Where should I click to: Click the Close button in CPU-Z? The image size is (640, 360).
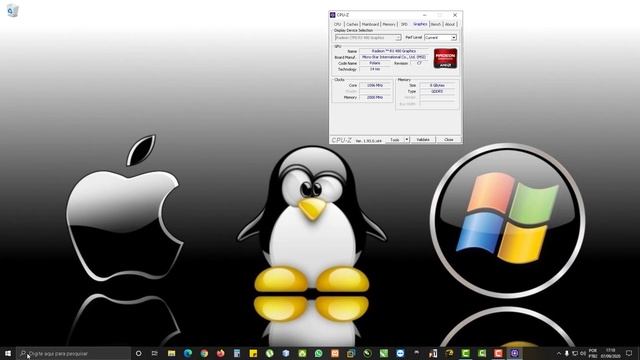[x=449, y=140]
